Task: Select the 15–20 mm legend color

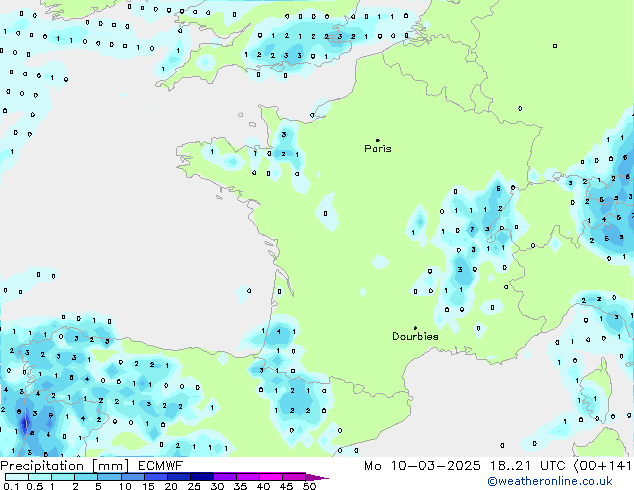Action: (156, 477)
